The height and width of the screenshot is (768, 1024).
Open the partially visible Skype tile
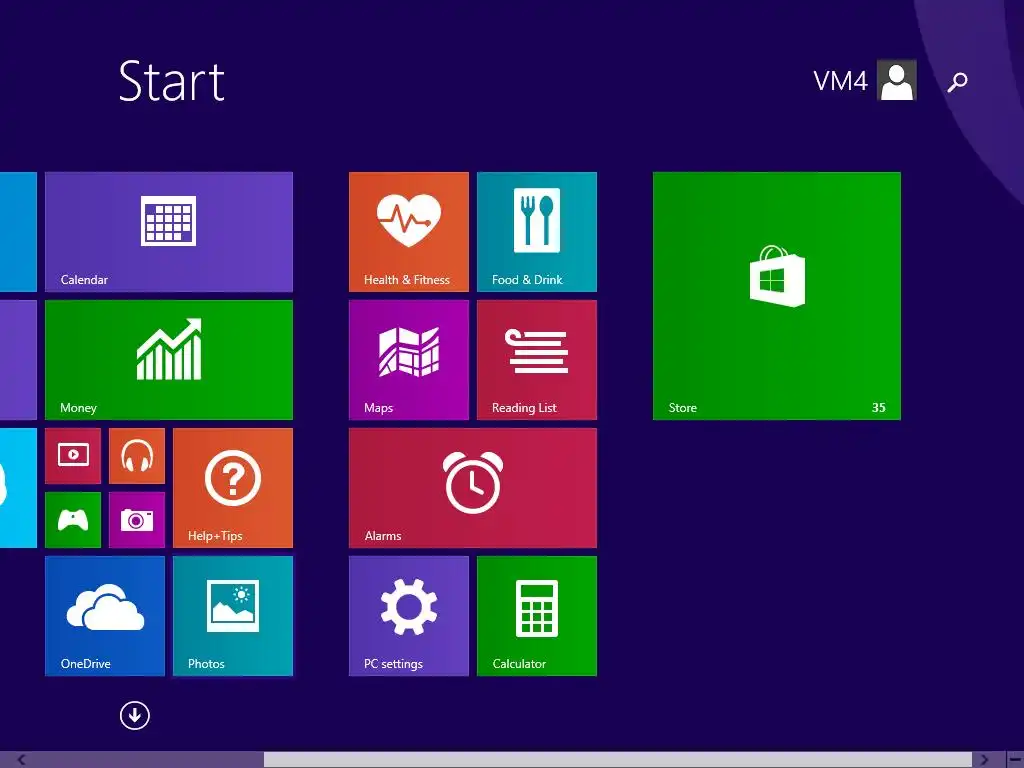[x=18, y=488]
